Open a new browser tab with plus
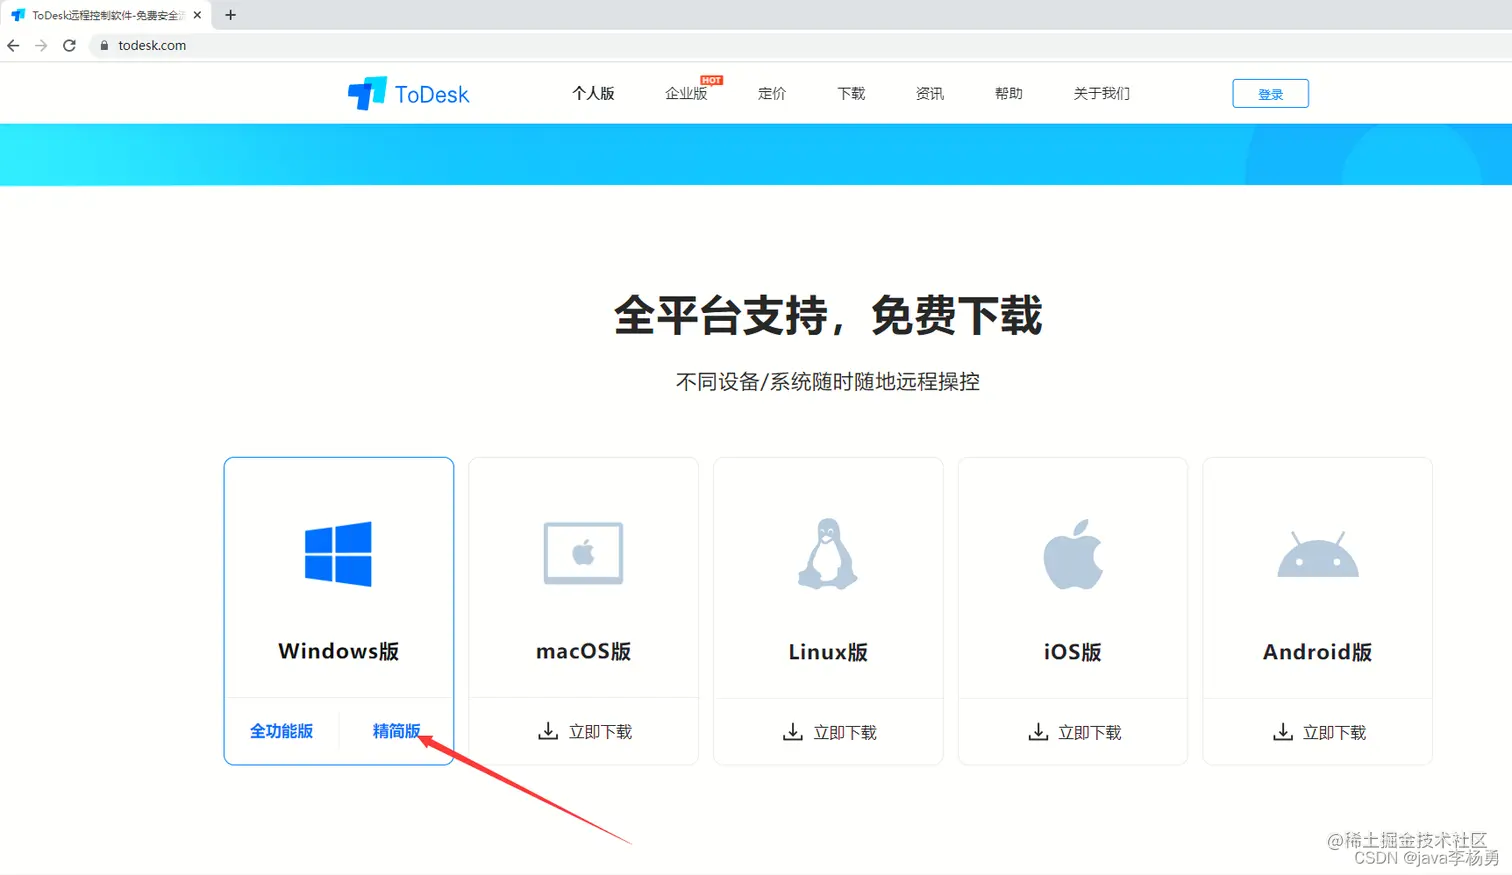1512x875 pixels. point(231,15)
